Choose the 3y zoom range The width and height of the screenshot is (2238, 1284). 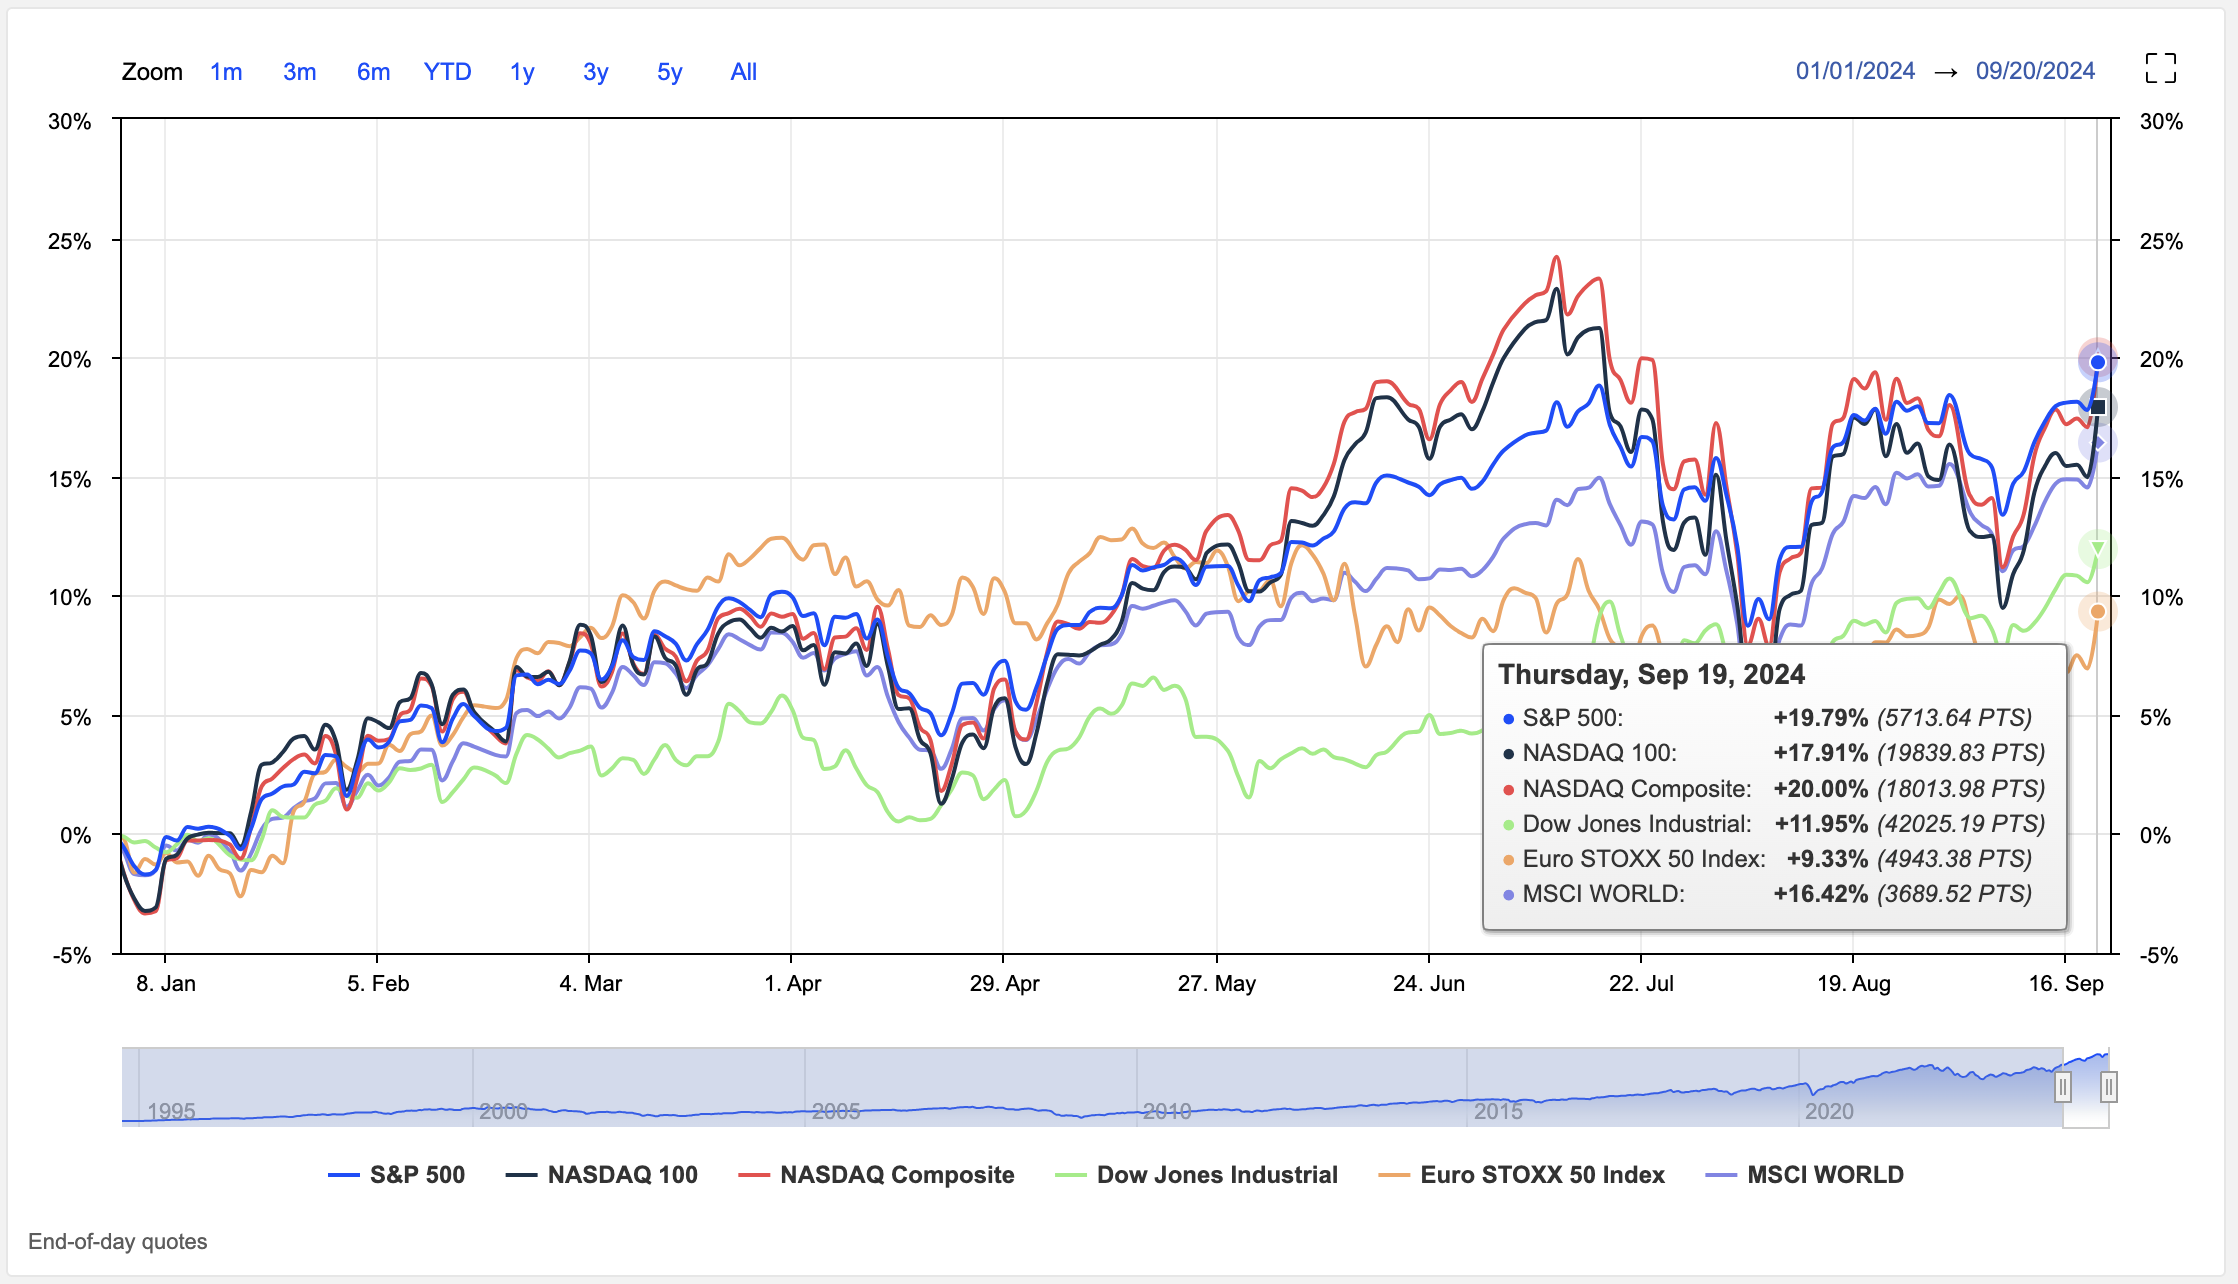click(595, 72)
